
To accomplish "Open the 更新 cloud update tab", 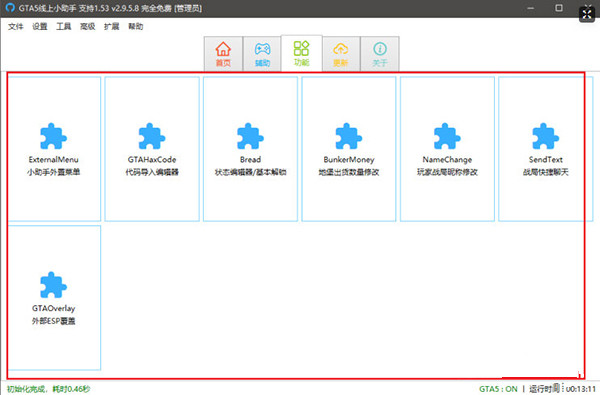I will (341, 54).
